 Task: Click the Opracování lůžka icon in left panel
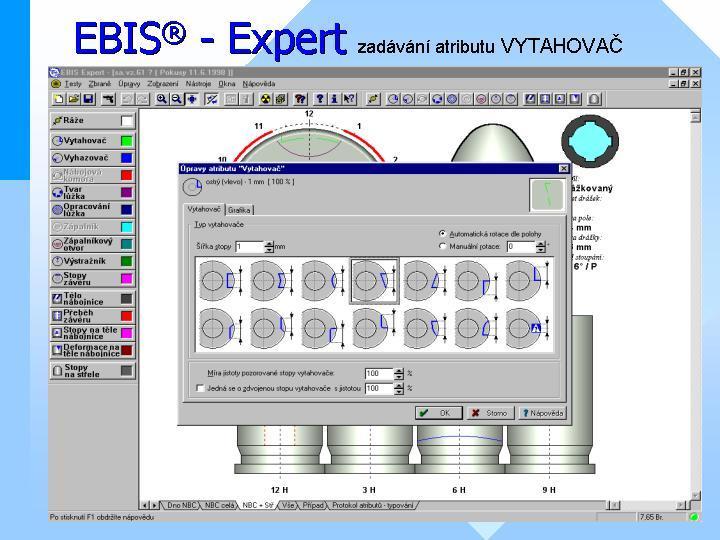pyautogui.click(x=57, y=210)
